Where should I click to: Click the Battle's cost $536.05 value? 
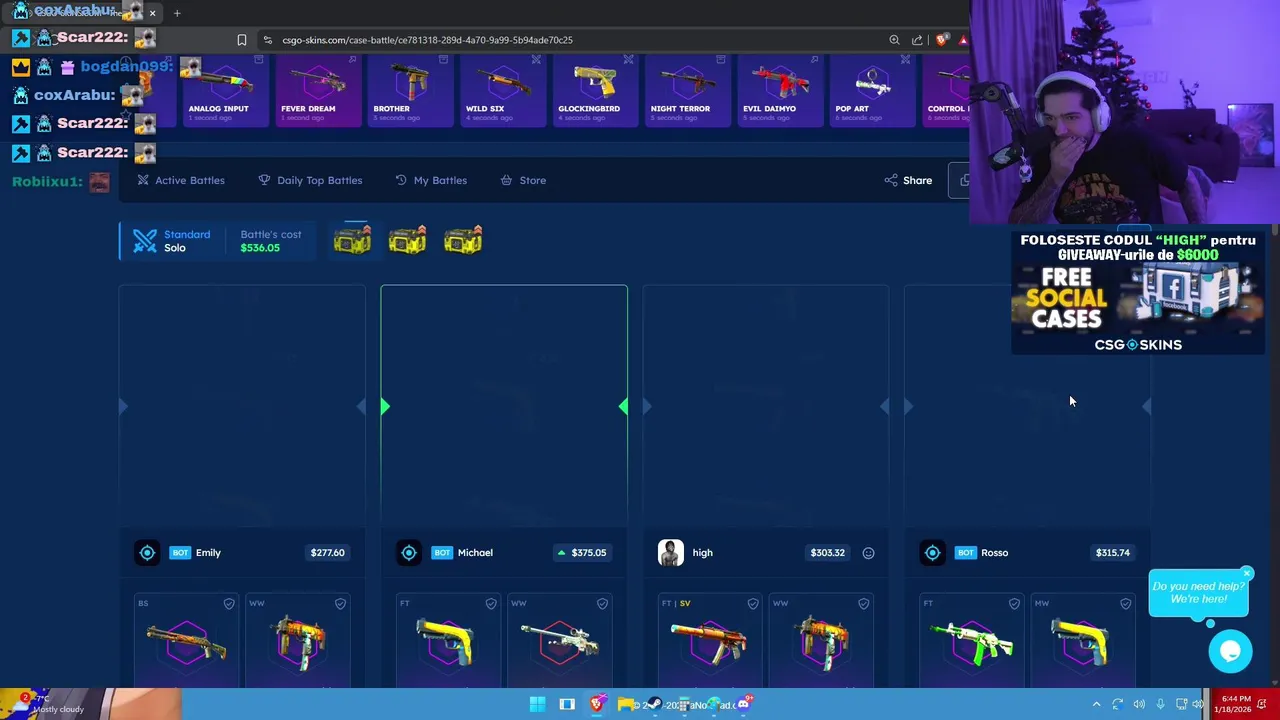point(260,248)
